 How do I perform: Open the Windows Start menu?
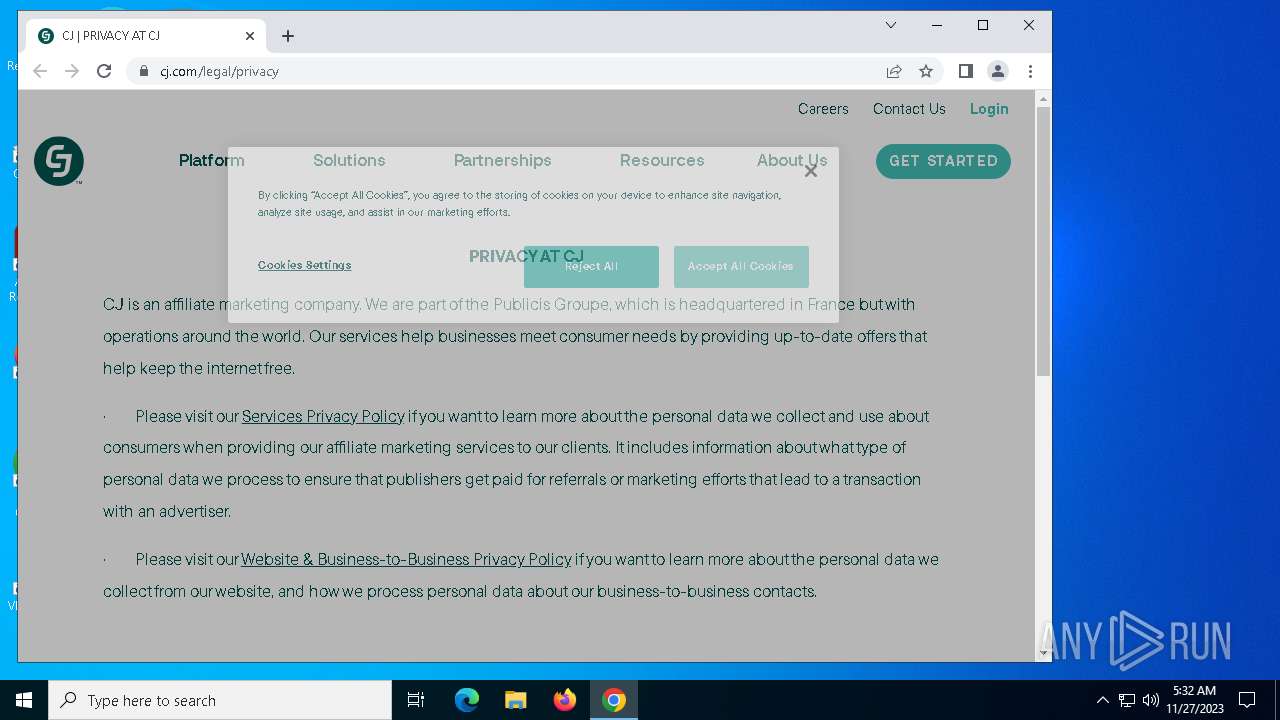click(x=24, y=700)
